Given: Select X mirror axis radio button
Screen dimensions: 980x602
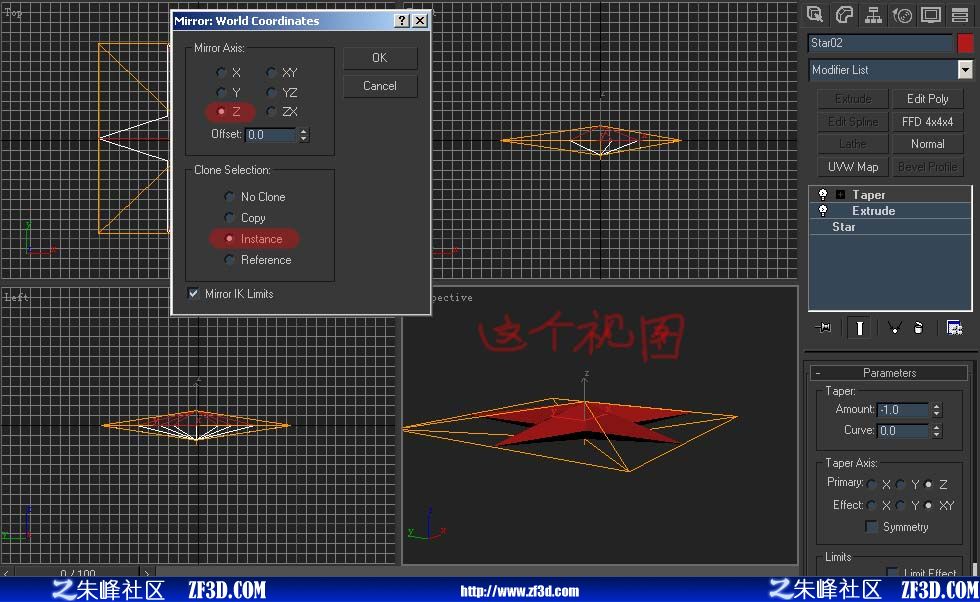Looking at the screenshot, I should pos(221,73).
